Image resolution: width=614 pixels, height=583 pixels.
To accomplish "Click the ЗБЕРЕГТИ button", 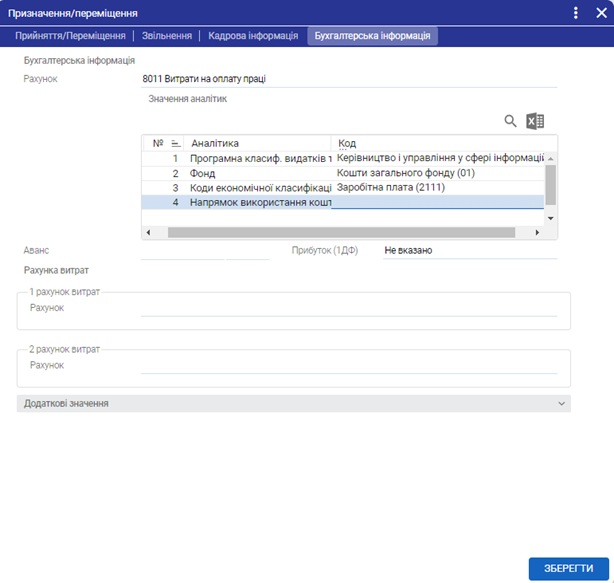I will point(568,567).
